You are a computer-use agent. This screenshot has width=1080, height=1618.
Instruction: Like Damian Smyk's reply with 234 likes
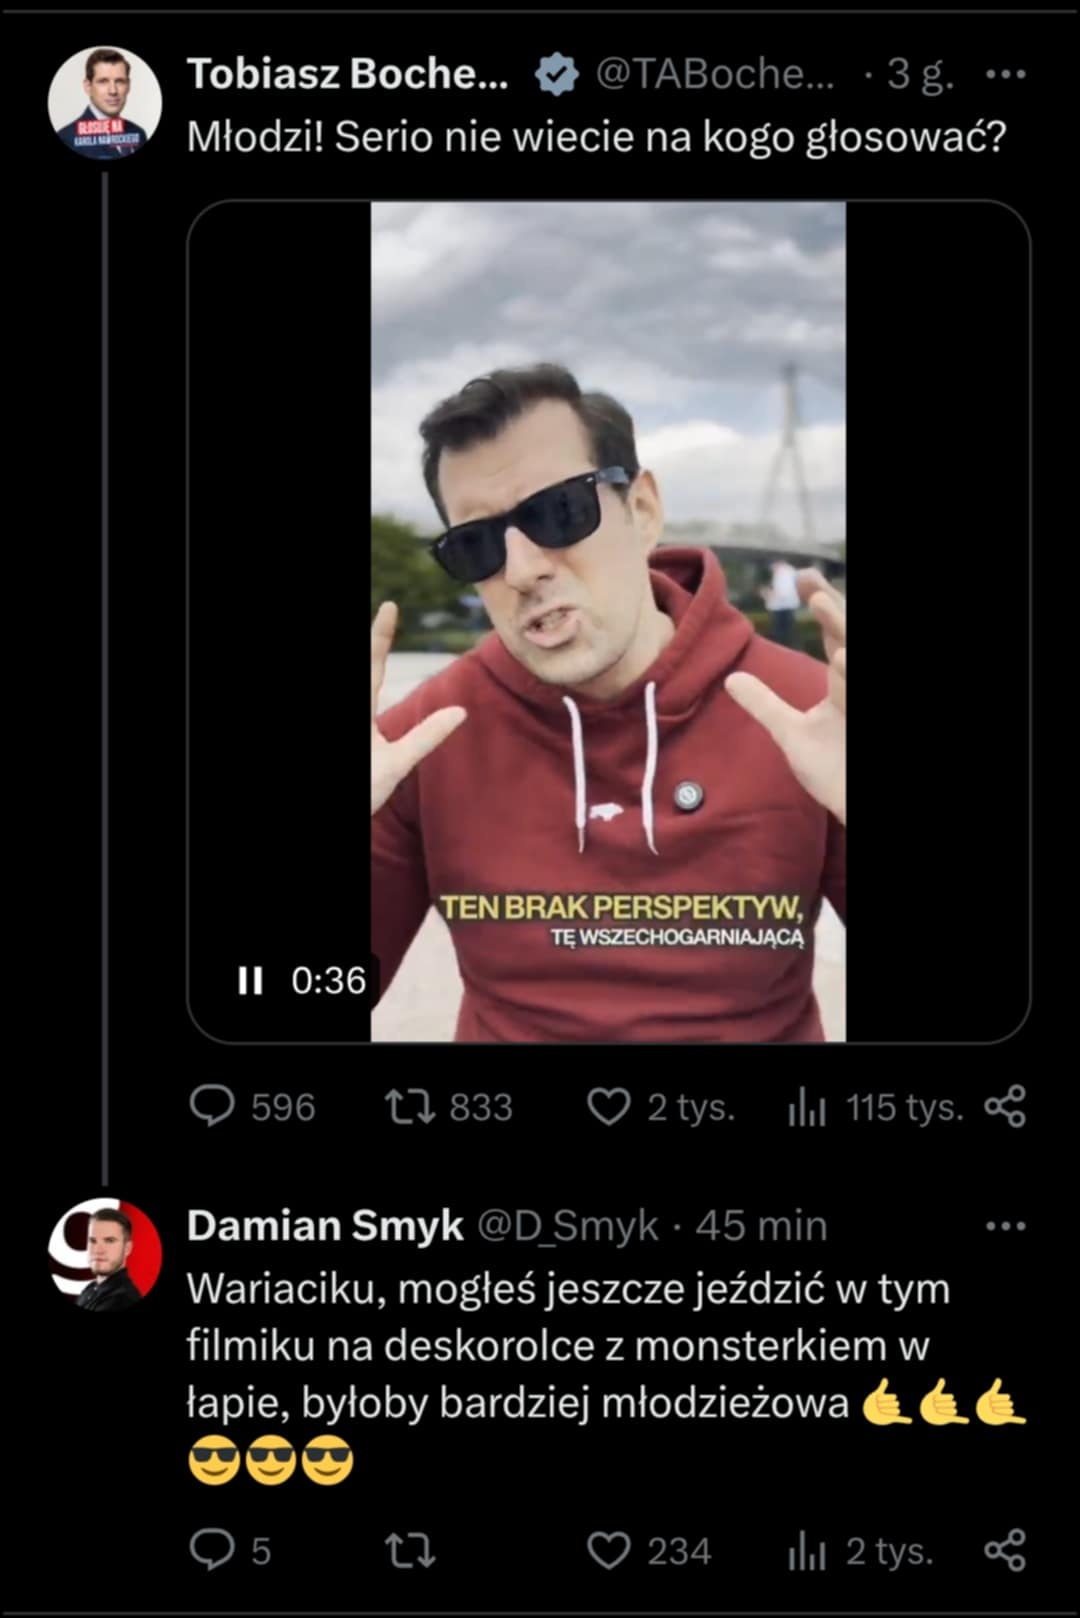pyautogui.click(x=608, y=1551)
